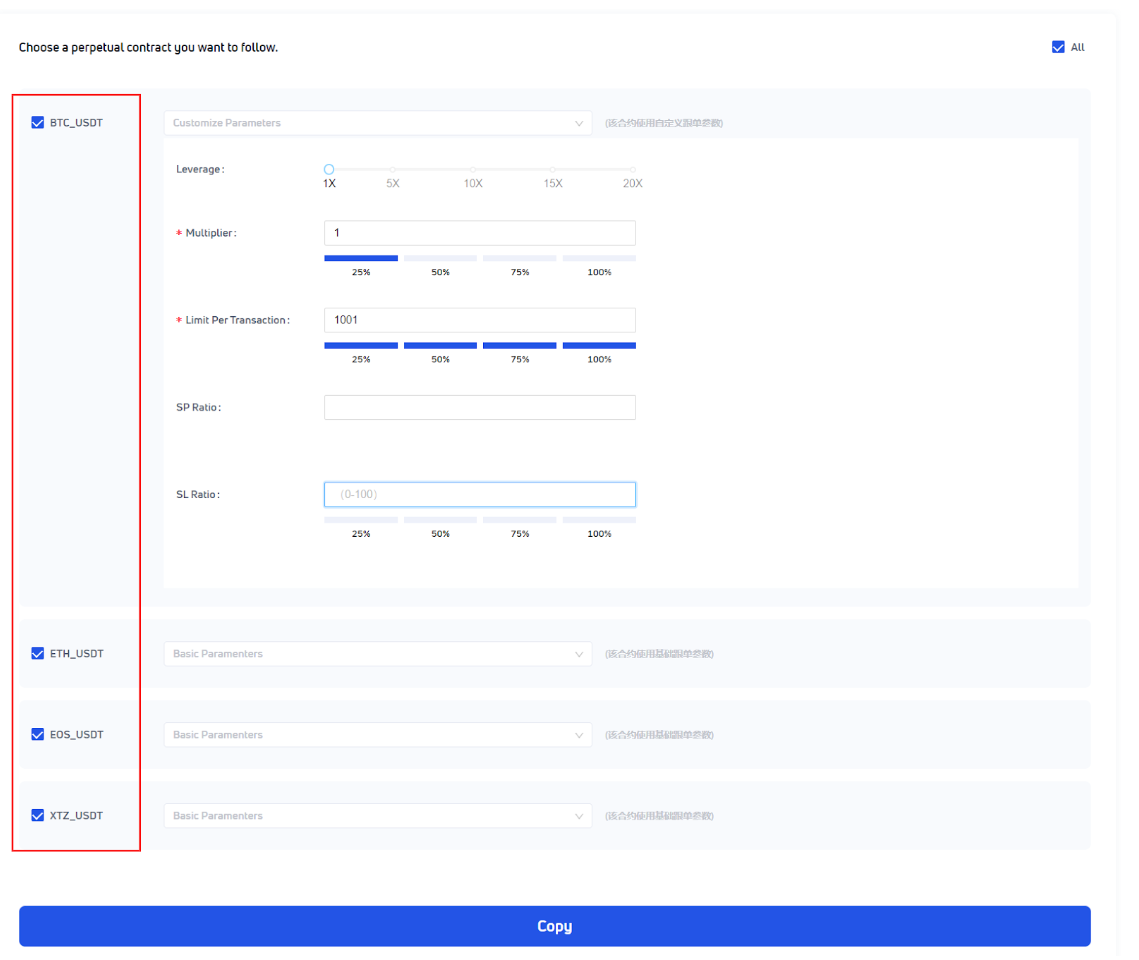This screenshot has width=1139, height=960.
Task: Uncheck the BTC_USDT contract checkbox
Action: coord(38,123)
